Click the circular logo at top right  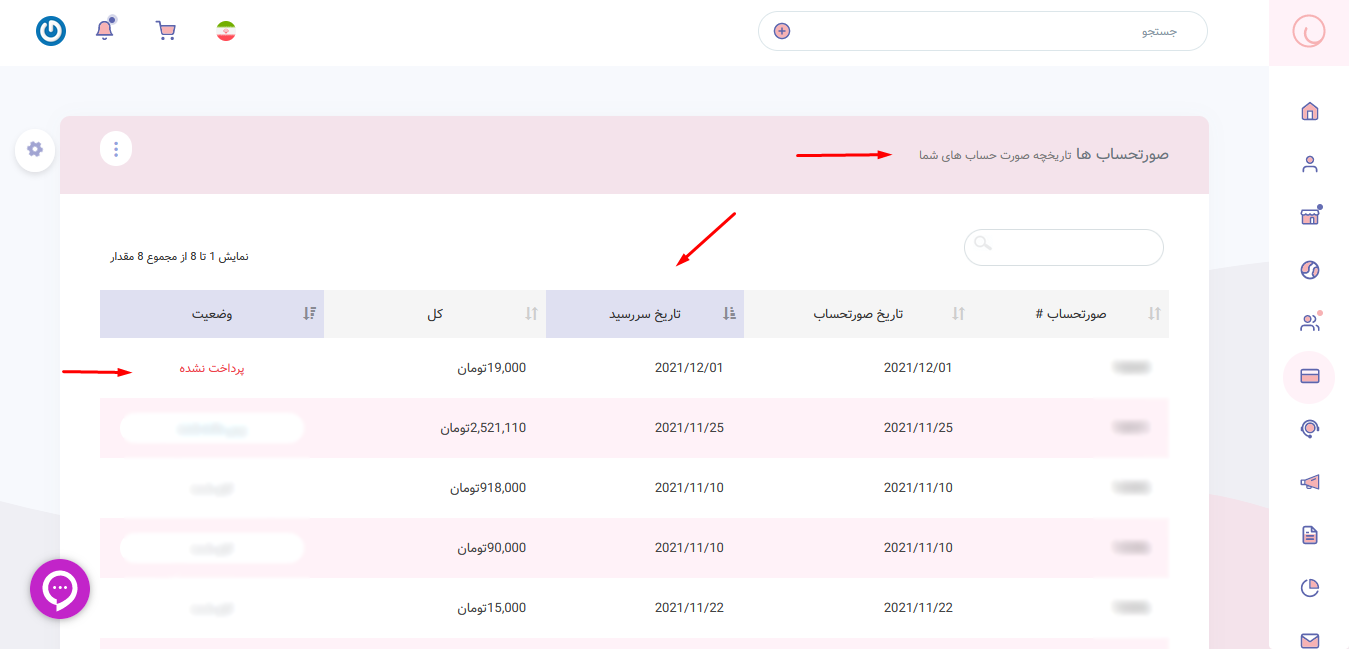pyautogui.click(x=1309, y=32)
